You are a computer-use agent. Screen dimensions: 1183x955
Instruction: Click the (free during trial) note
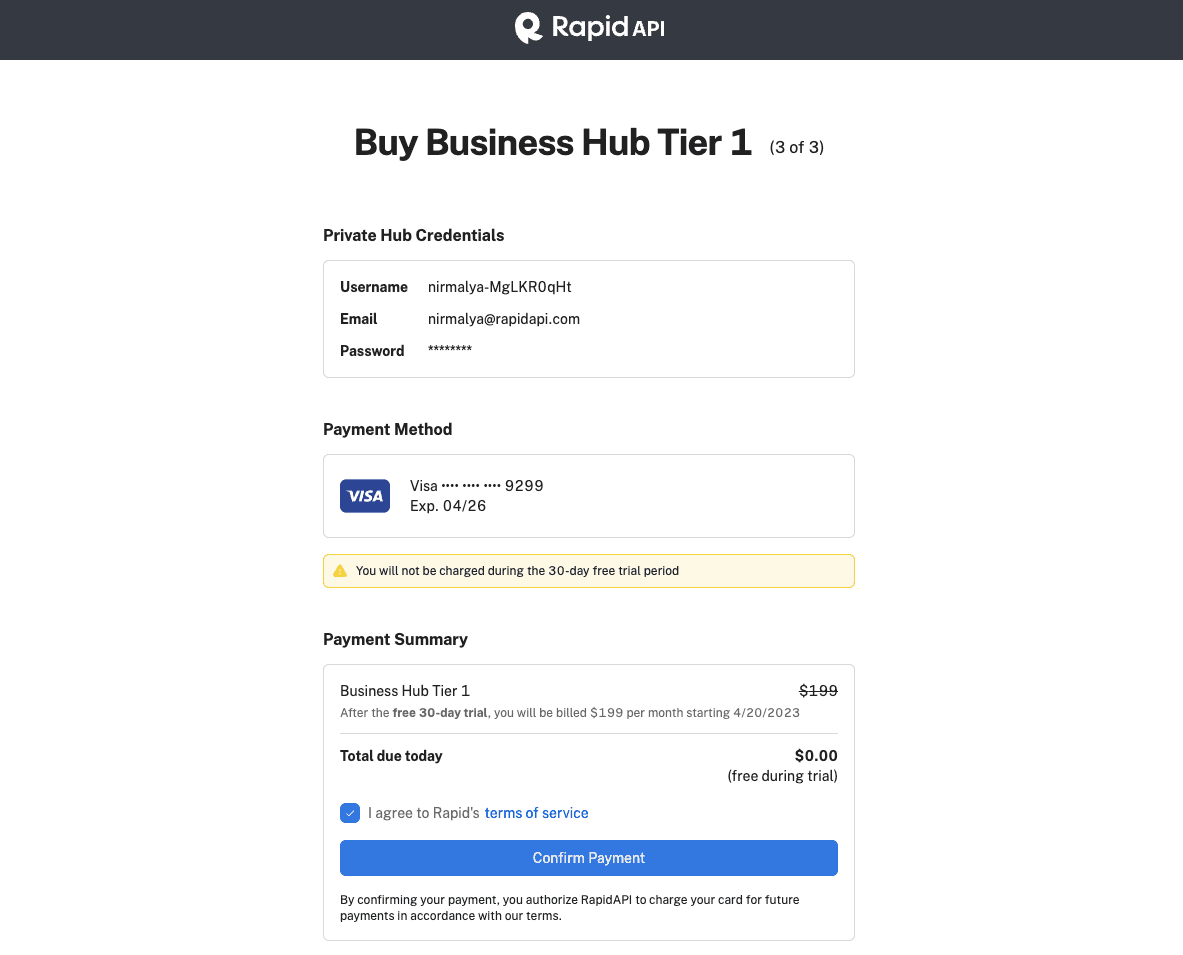pyautogui.click(x=782, y=776)
